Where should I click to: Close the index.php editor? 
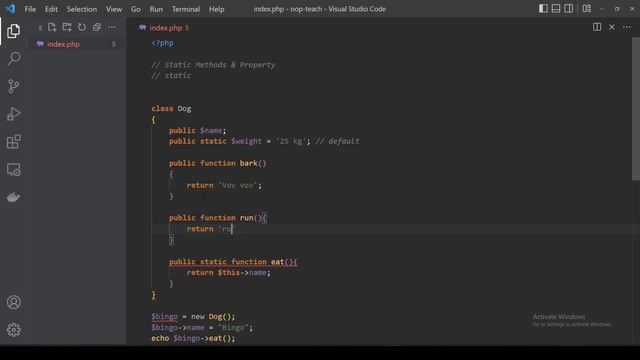pos(612,27)
